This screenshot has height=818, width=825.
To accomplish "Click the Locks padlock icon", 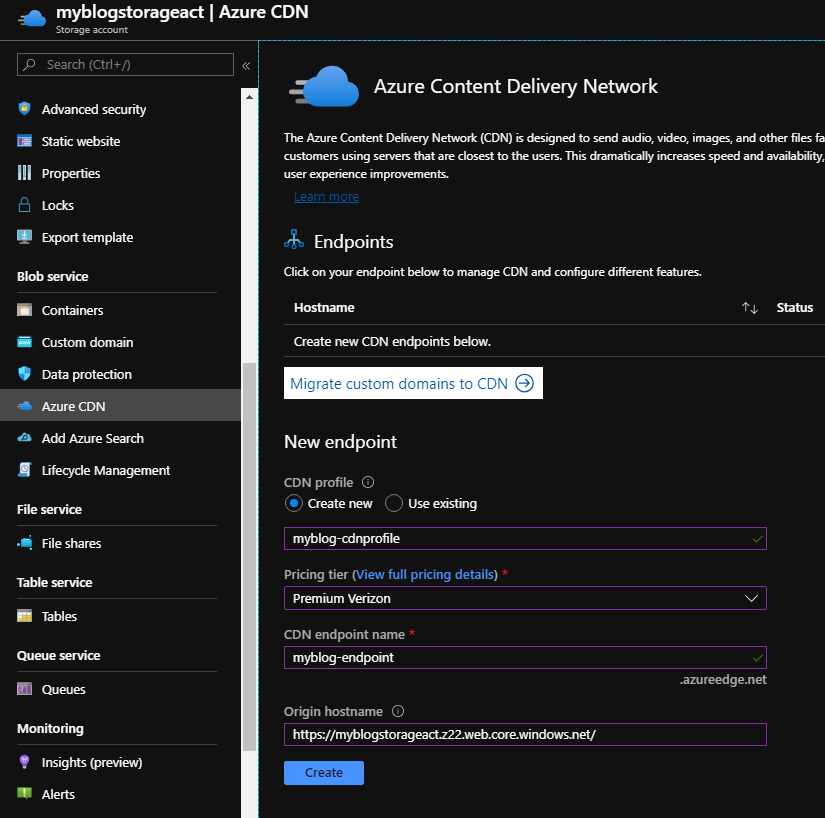I will [25, 205].
